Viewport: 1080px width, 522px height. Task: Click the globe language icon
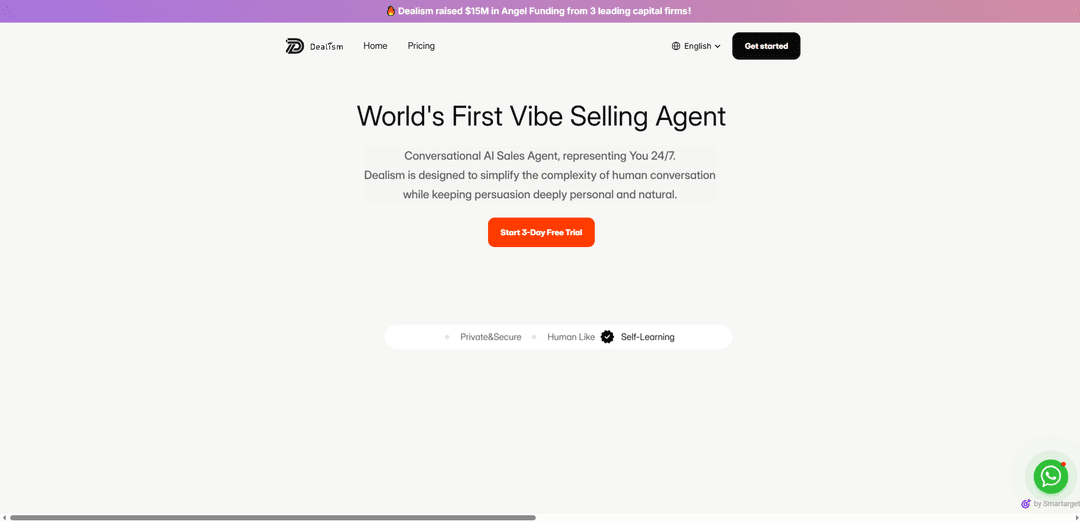coord(676,46)
